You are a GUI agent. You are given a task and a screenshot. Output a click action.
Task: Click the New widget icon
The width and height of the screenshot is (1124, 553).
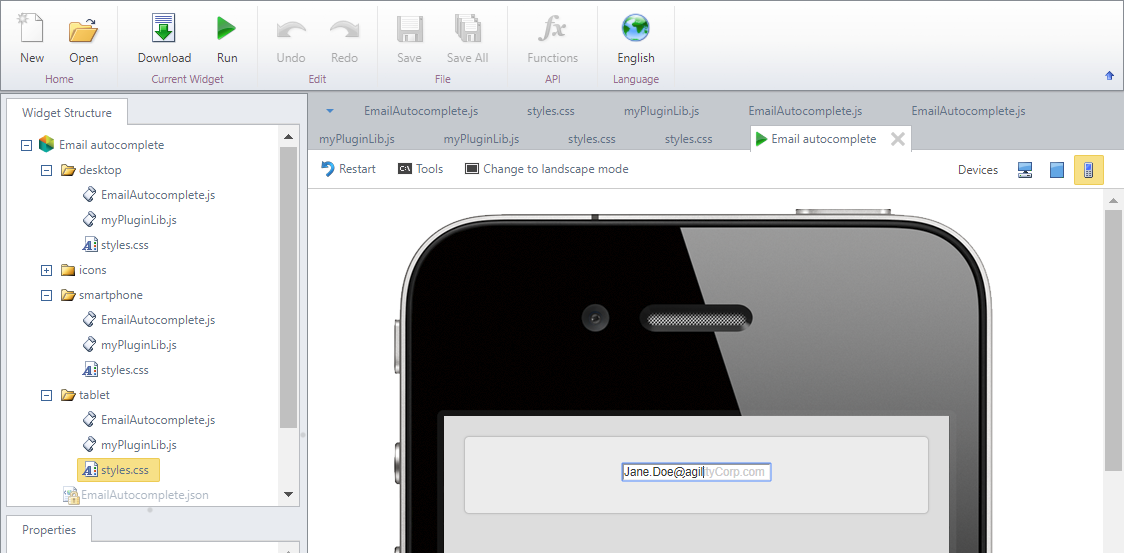pos(32,29)
